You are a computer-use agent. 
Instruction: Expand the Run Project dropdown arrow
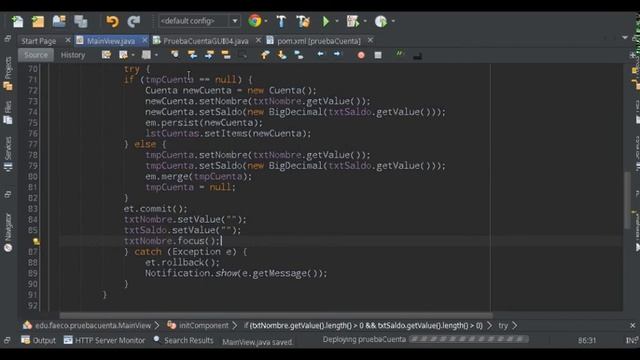click(x=337, y=21)
